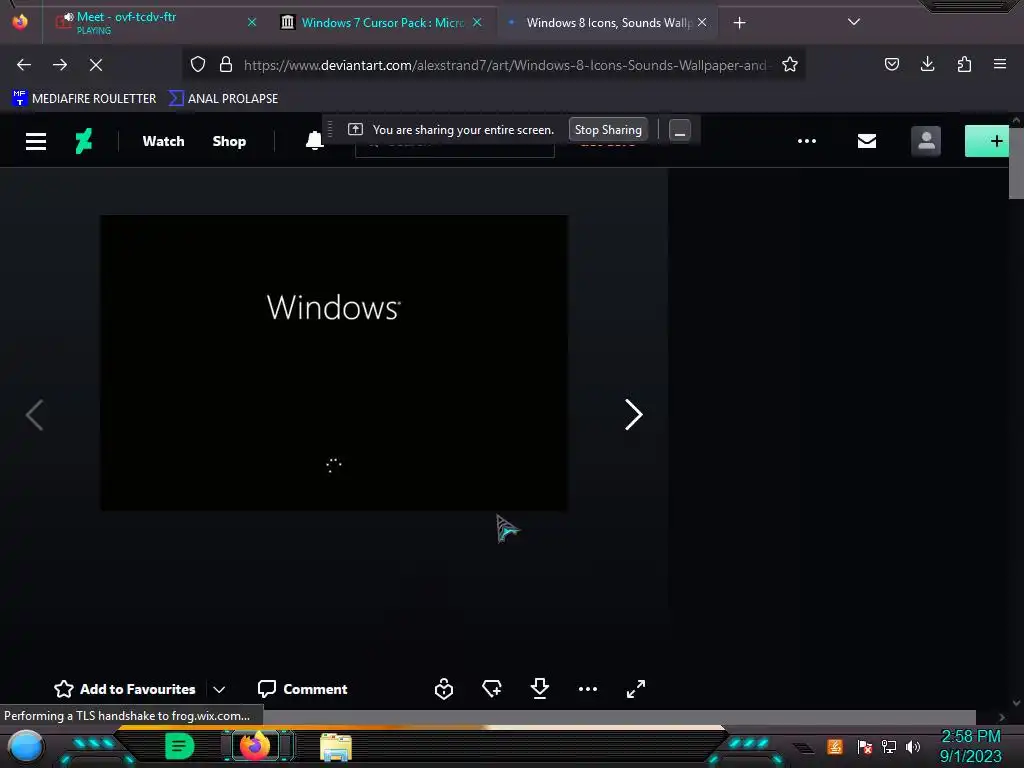Open the Firefox View icon in tab bar

click(x=20, y=22)
